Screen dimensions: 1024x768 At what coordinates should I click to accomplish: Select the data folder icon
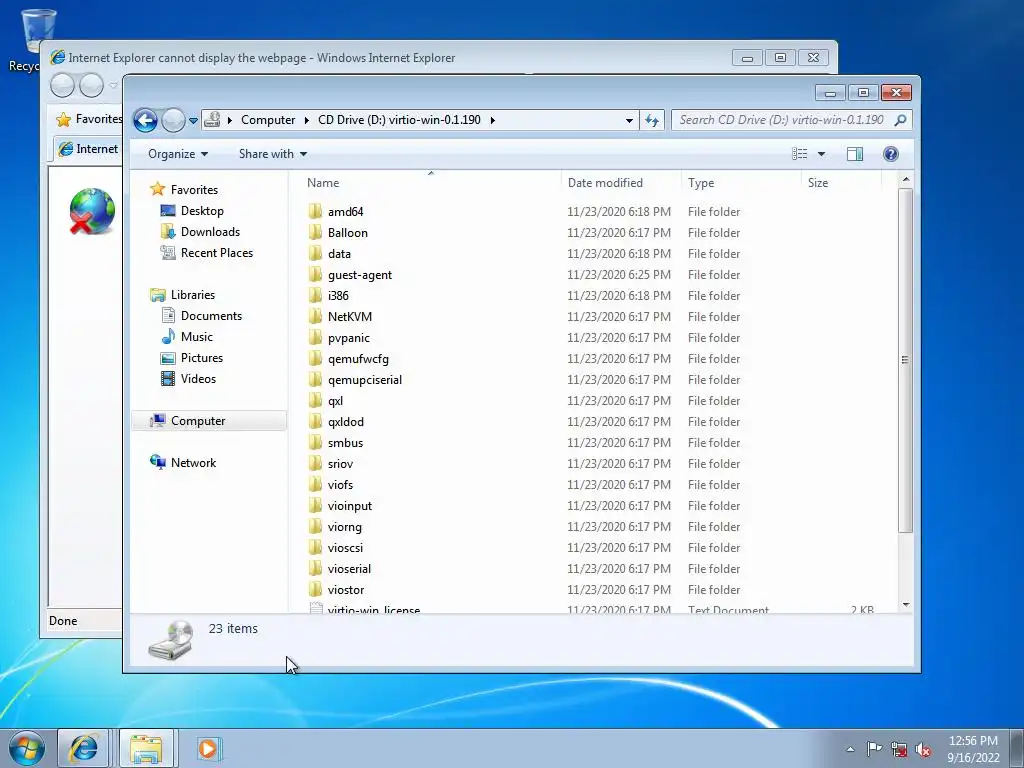pyautogui.click(x=315, y=253)
